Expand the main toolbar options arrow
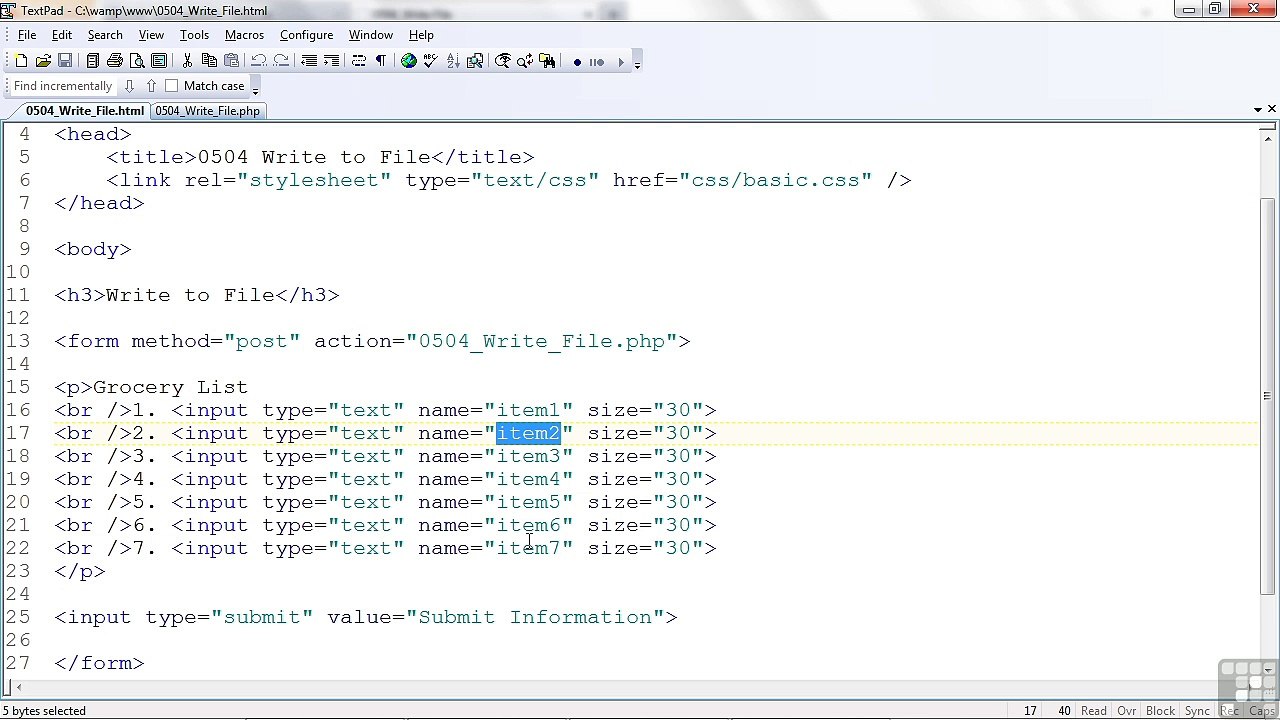 tap(637, 64)
